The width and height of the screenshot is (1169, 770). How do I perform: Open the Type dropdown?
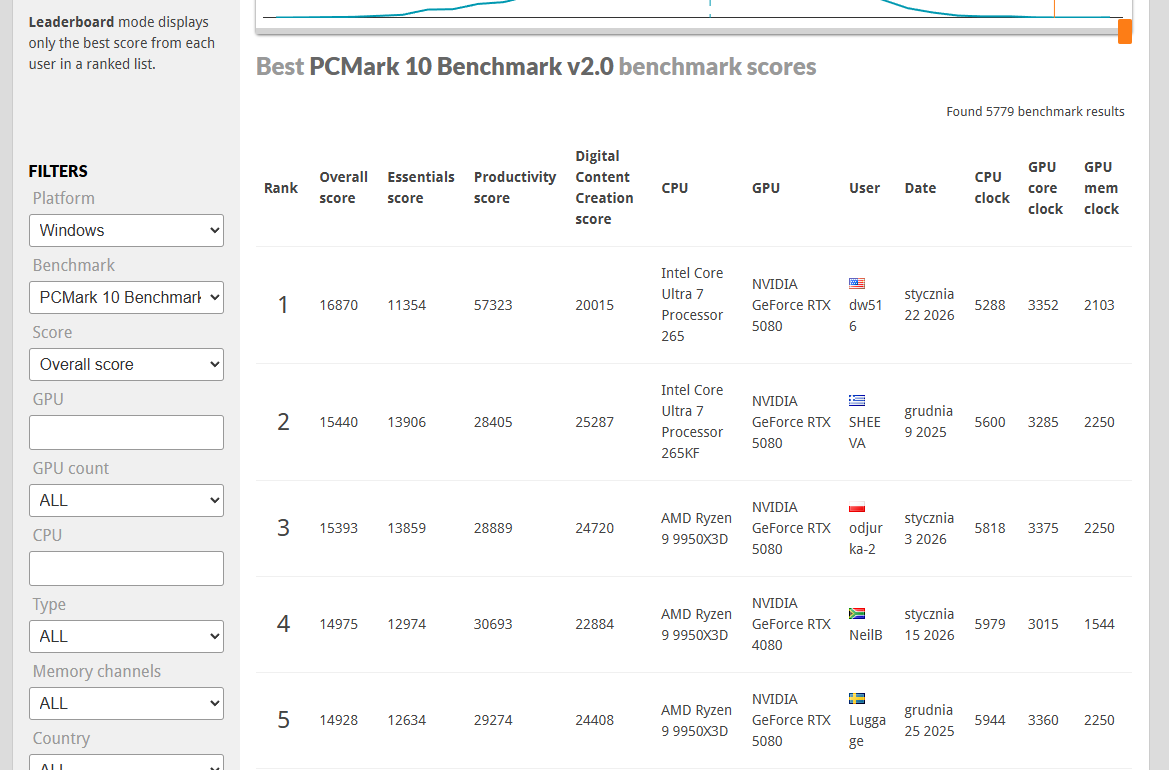coord(126,637)
